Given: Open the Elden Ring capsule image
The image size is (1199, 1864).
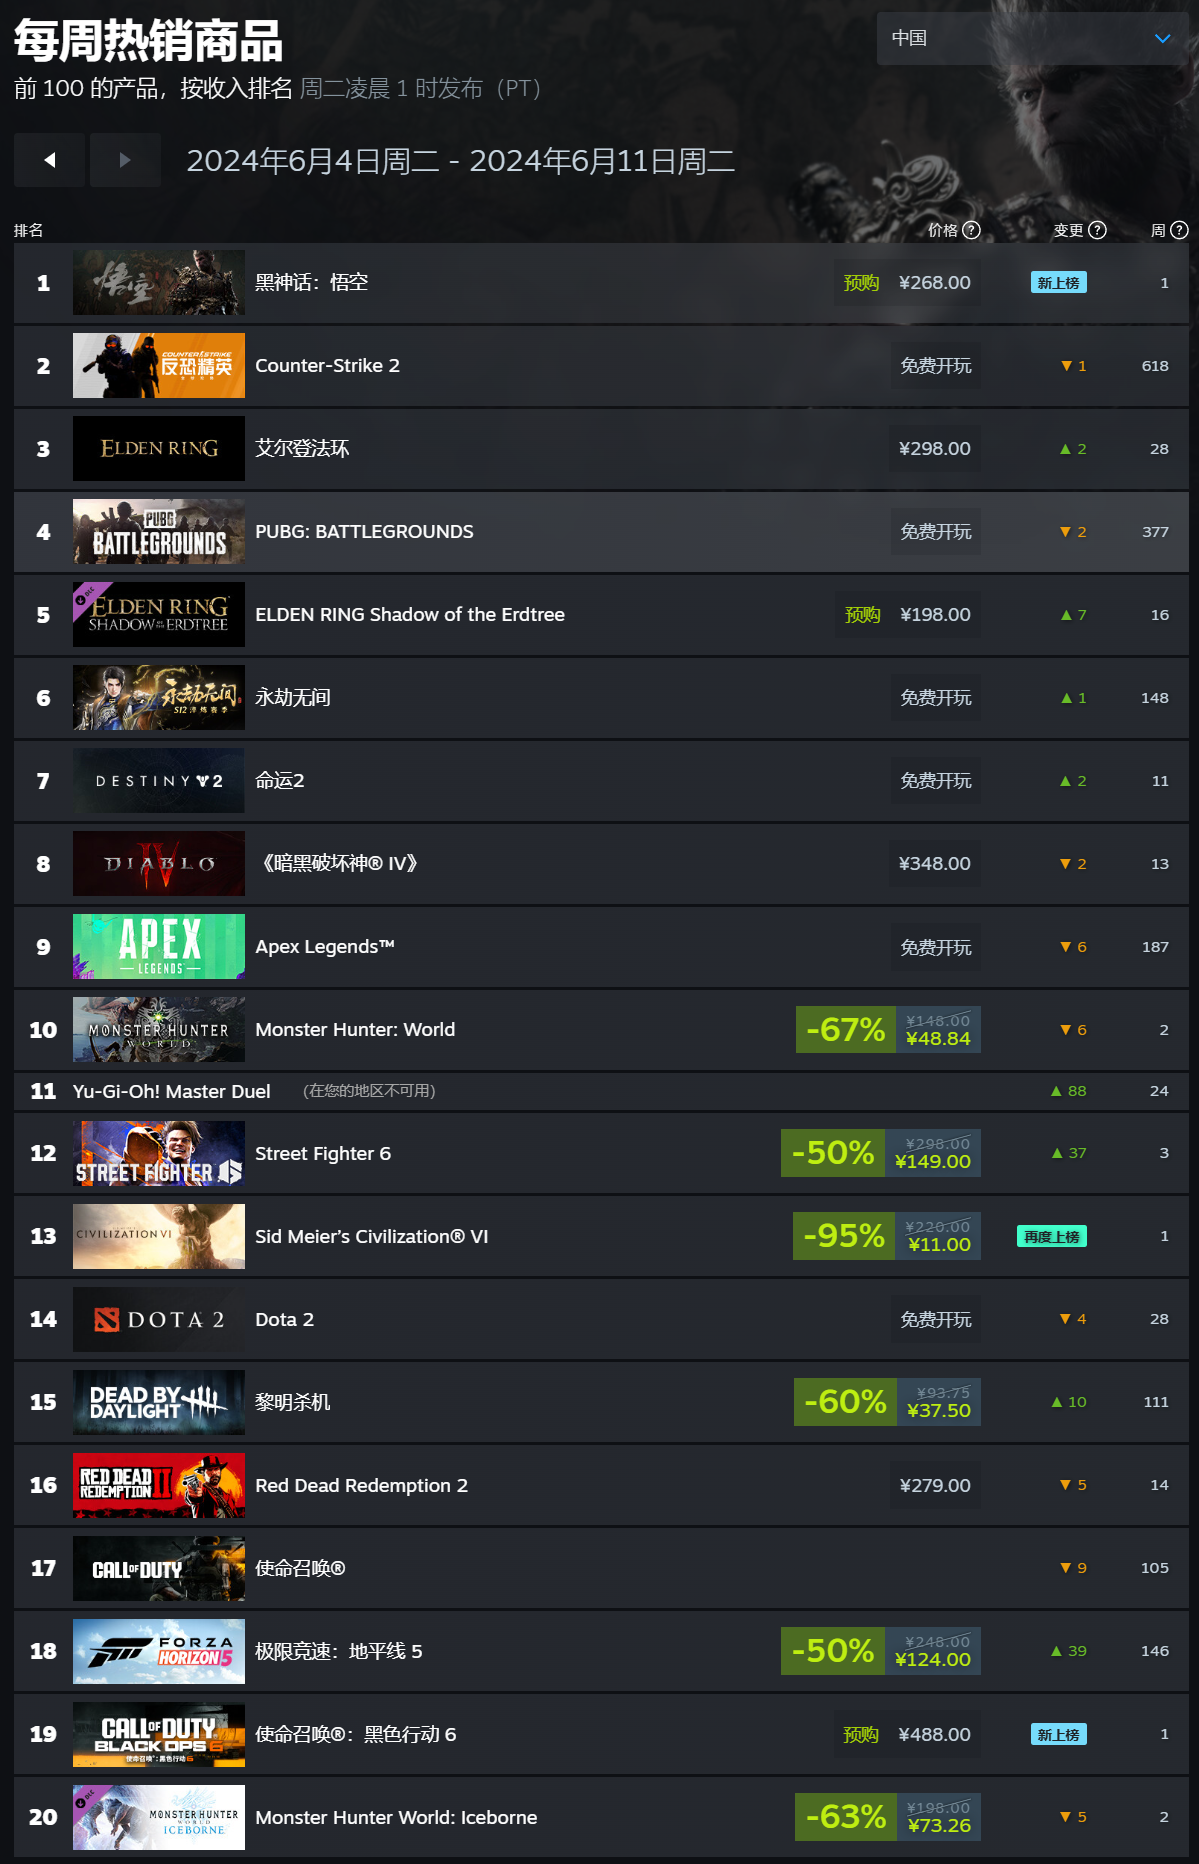Looking at the screenshot, I should click(x=159, y=448).
